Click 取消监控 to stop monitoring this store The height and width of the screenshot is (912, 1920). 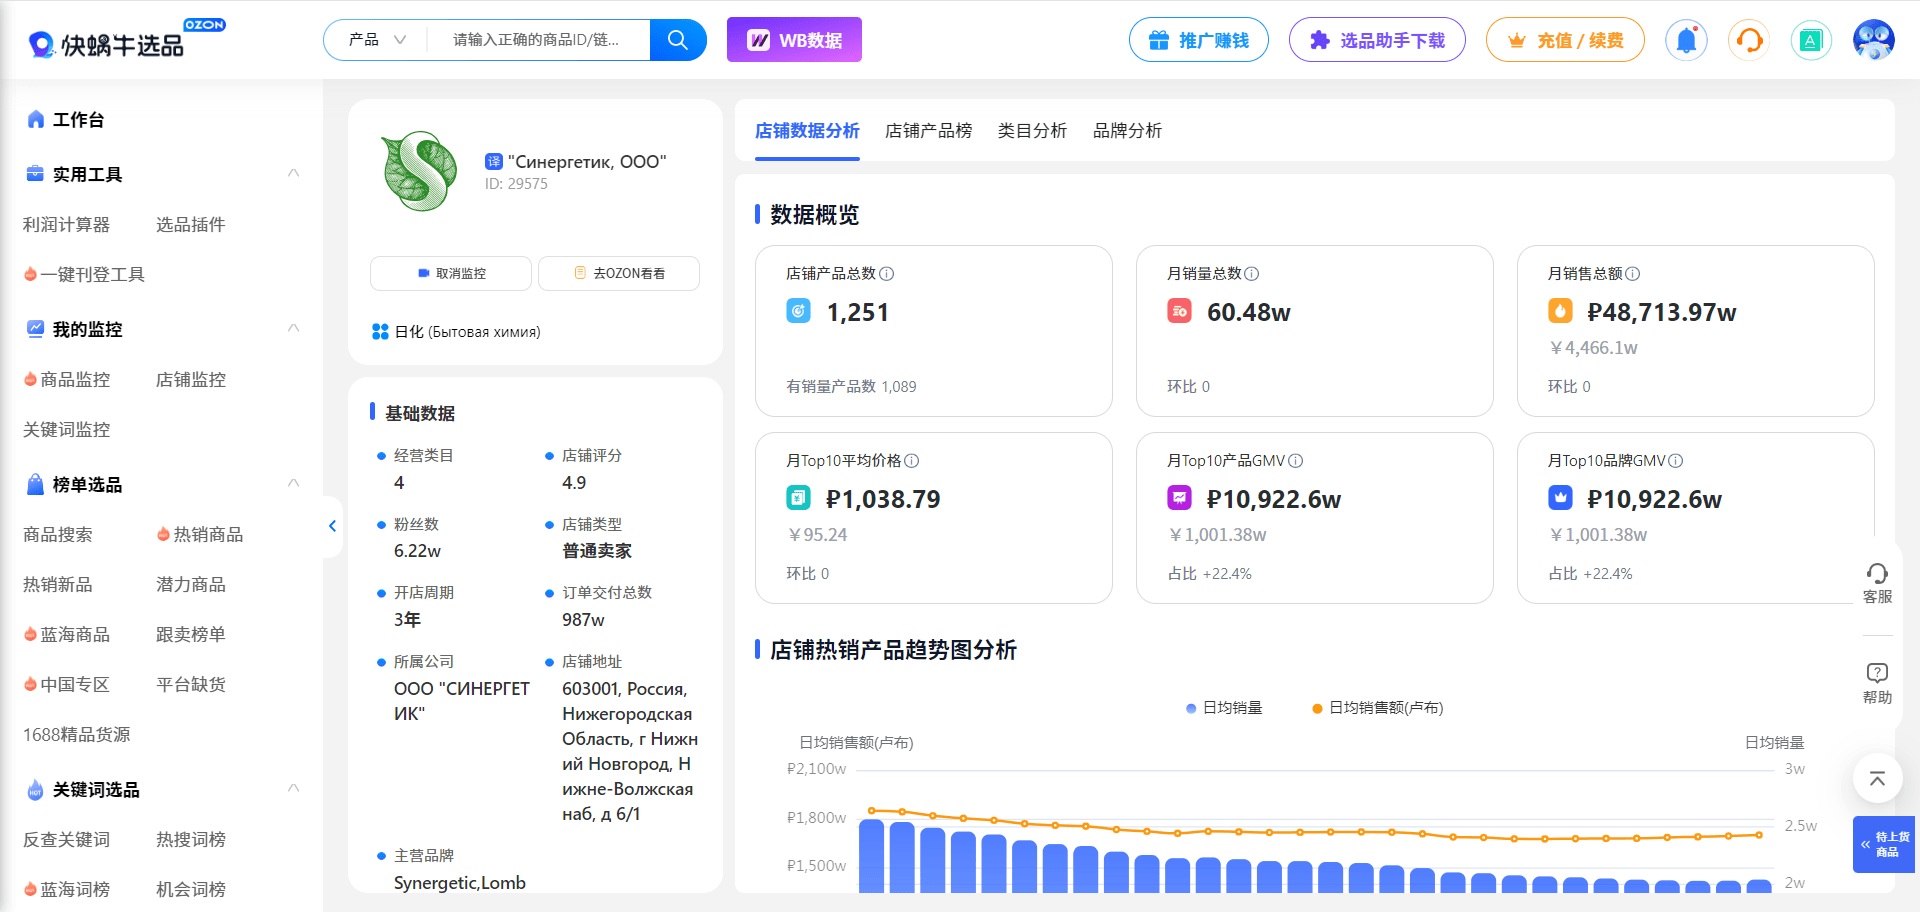coord(450,273)
